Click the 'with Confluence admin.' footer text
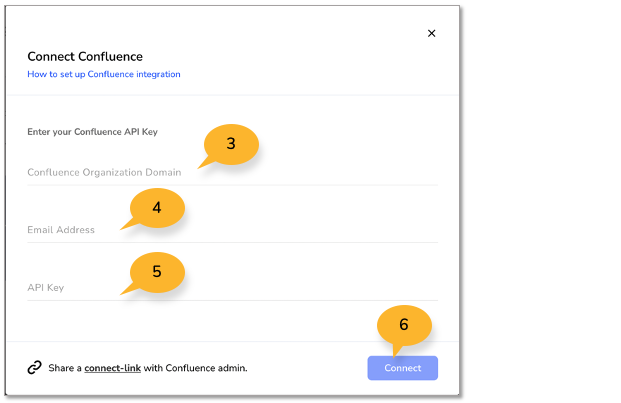Image resolution: width=621 pixels, height=403 pixels. pos(195,368)
